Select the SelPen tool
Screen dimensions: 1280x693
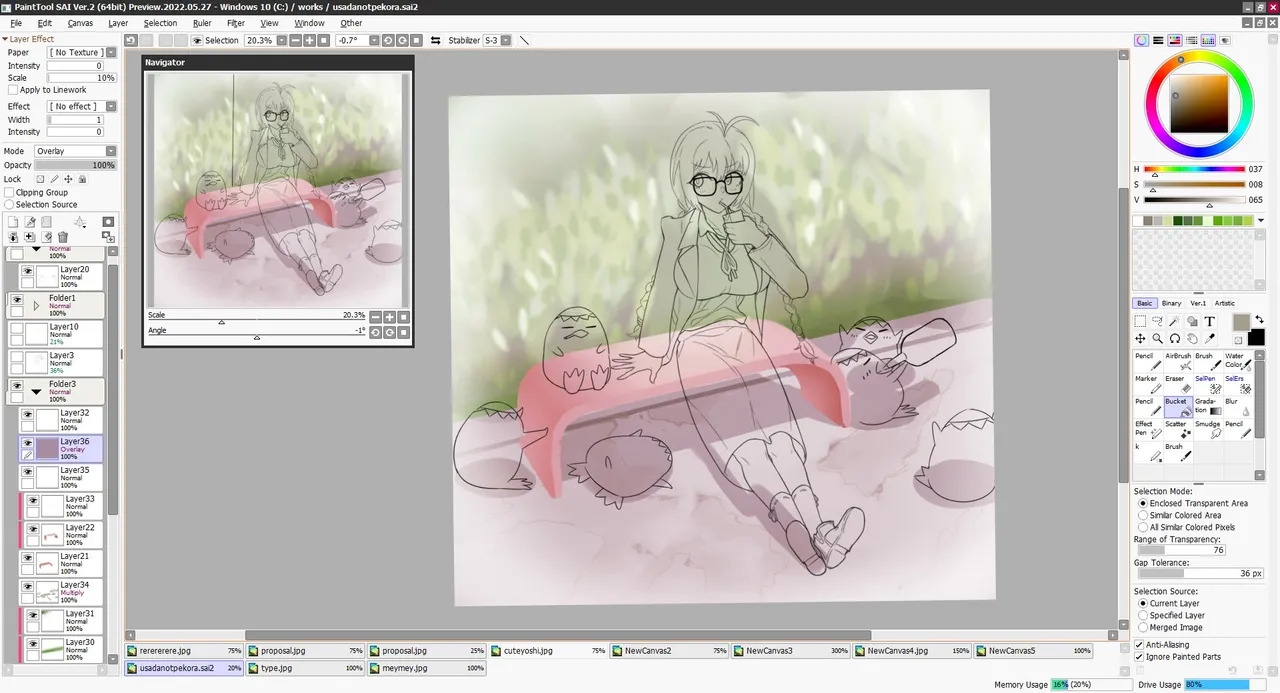click(x=1207, y=384)
